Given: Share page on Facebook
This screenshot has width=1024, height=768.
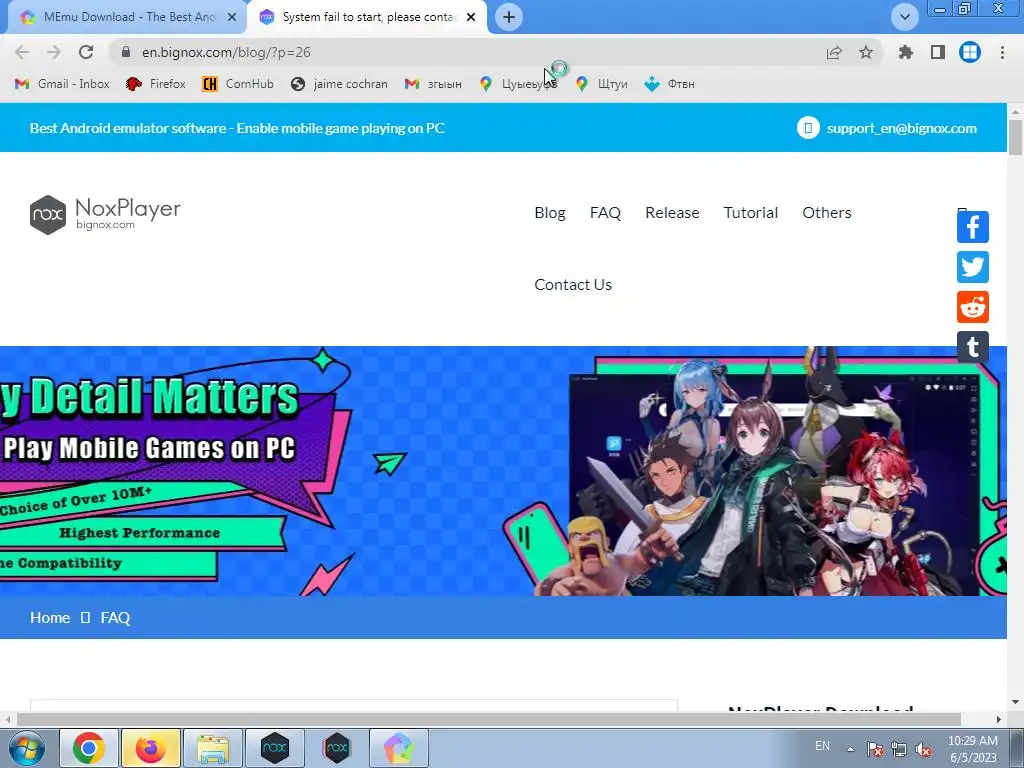Looking at the screenshot, I should (x=972, y=227).
